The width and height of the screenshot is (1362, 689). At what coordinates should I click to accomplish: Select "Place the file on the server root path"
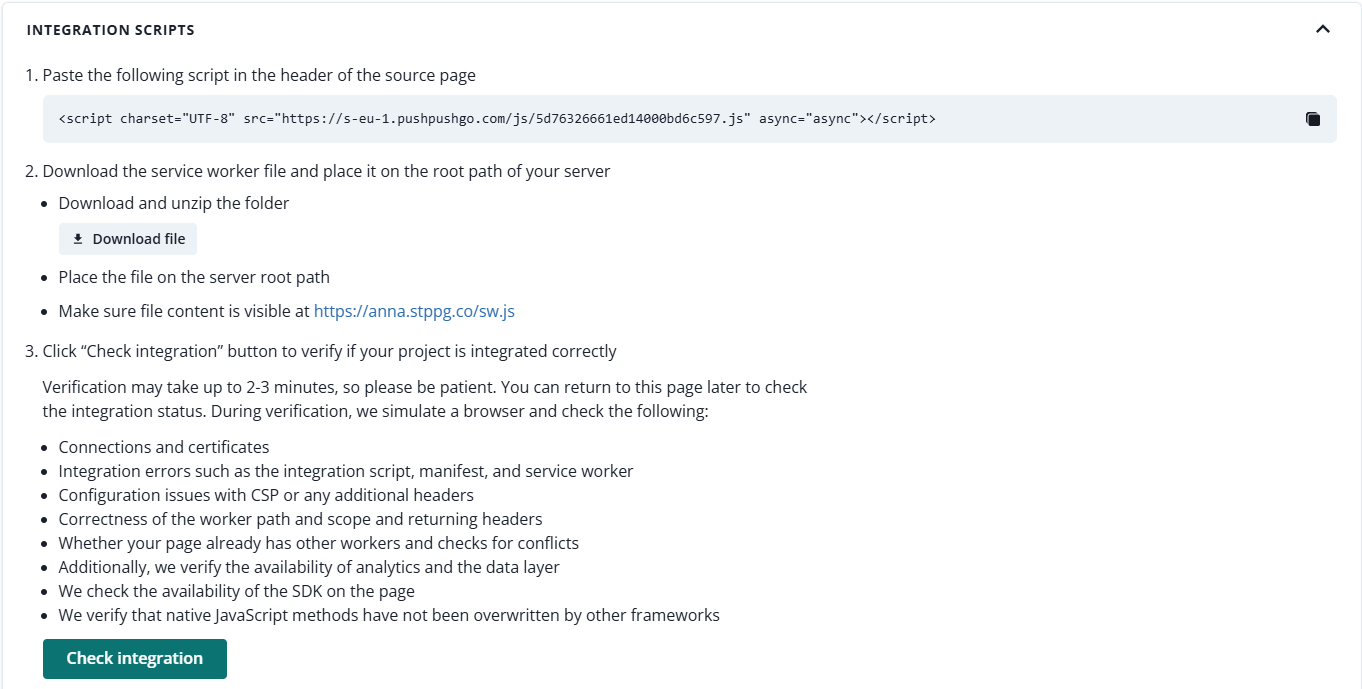[194, 277]
